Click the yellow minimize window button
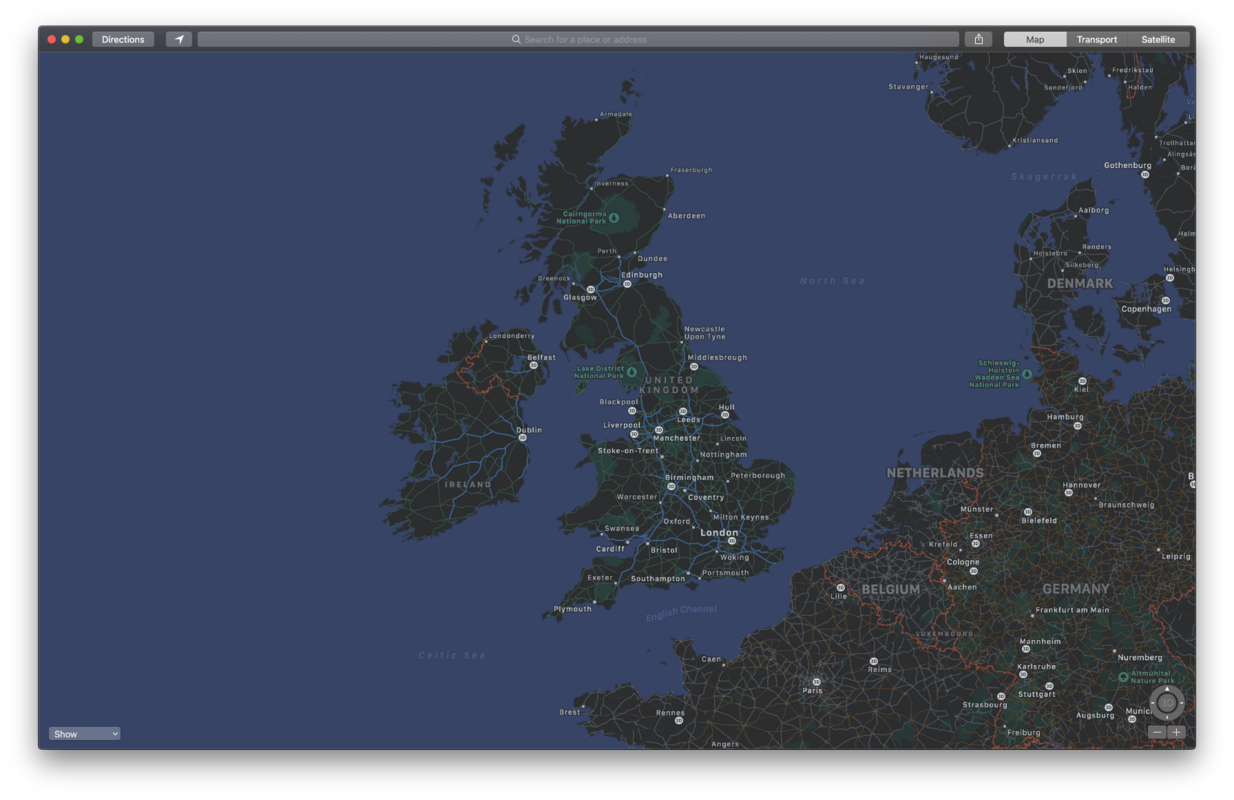 pos(65,40)
